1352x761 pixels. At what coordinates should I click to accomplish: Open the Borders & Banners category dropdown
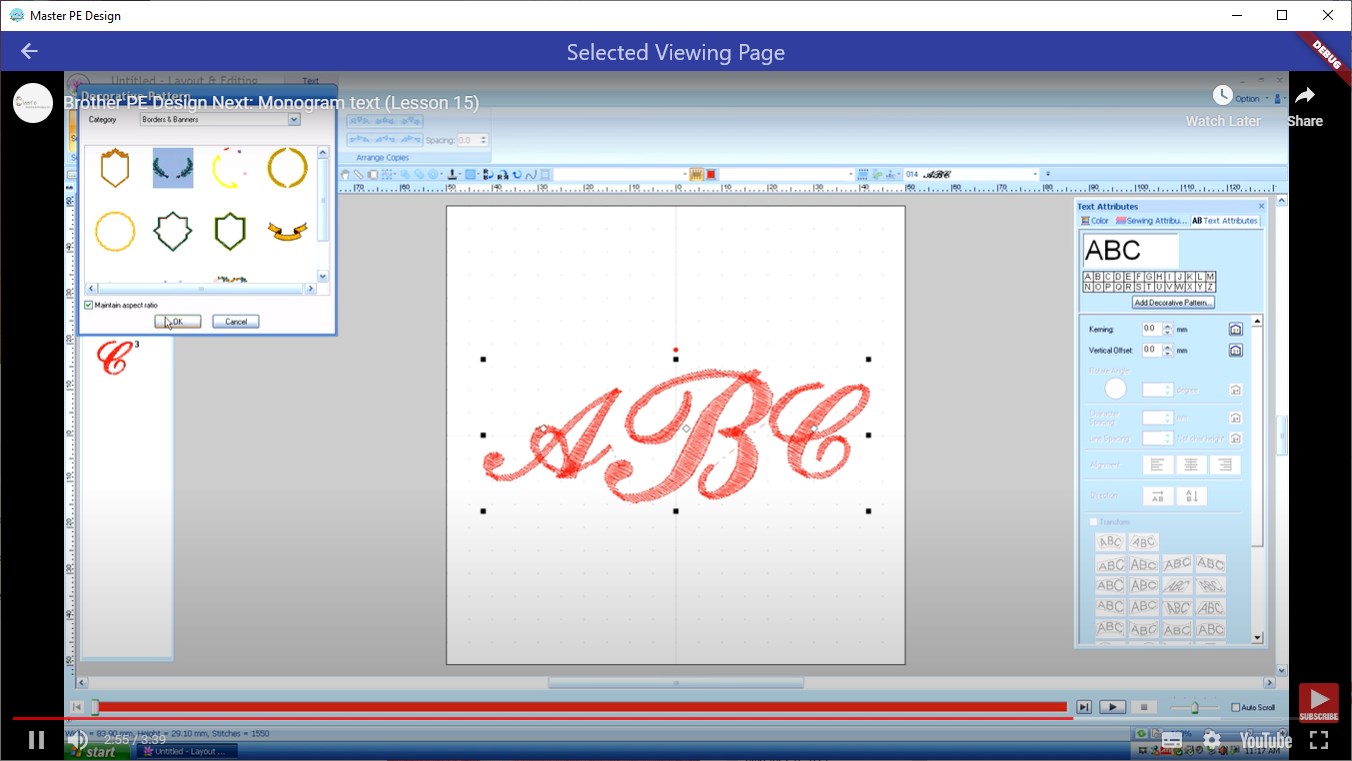coord(293,119)
